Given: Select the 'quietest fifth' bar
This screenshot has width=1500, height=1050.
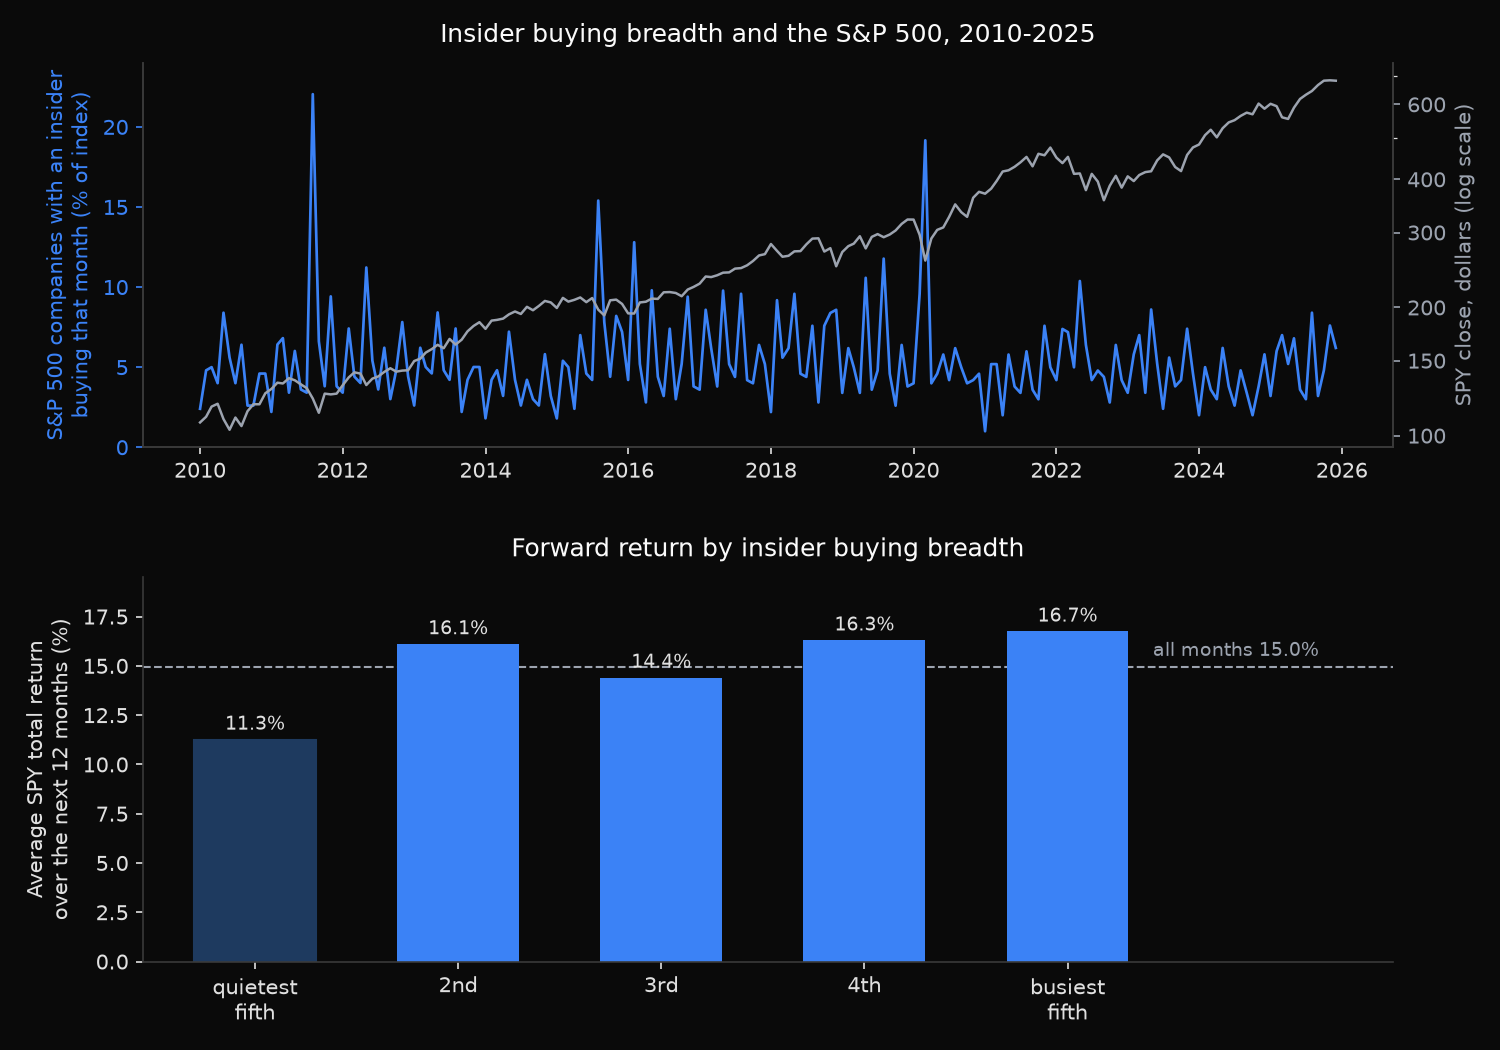Looking at the screenshot, I should (255, 850).
